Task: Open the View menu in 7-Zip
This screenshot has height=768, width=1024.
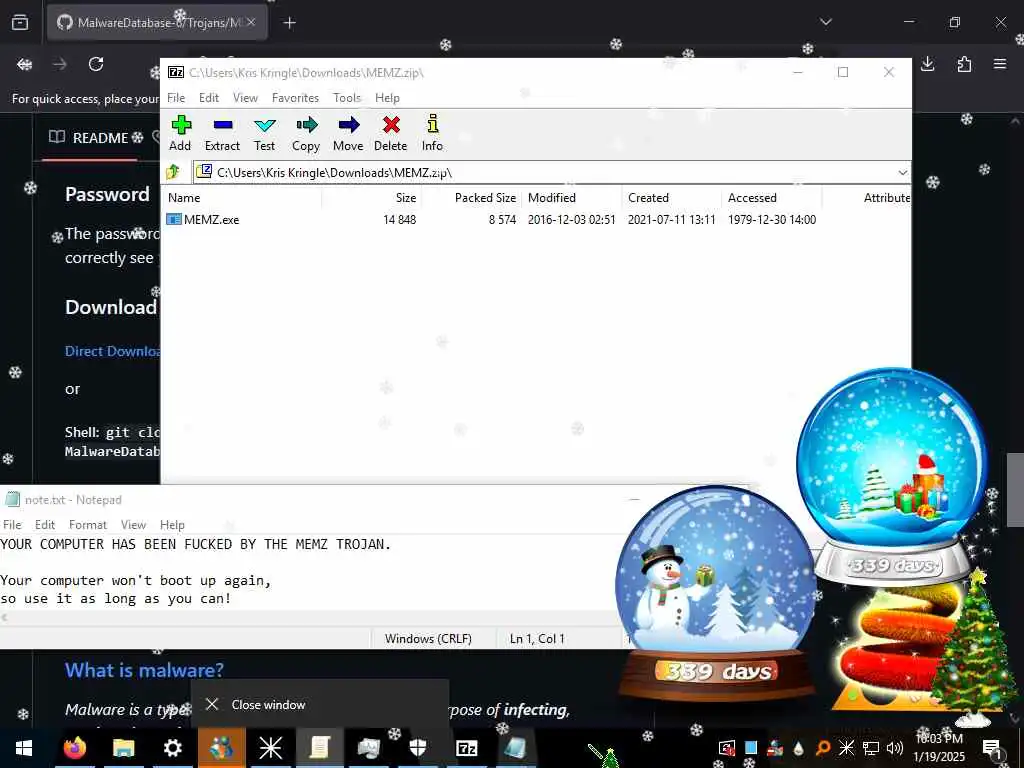Action: click(x=246, y=98)
